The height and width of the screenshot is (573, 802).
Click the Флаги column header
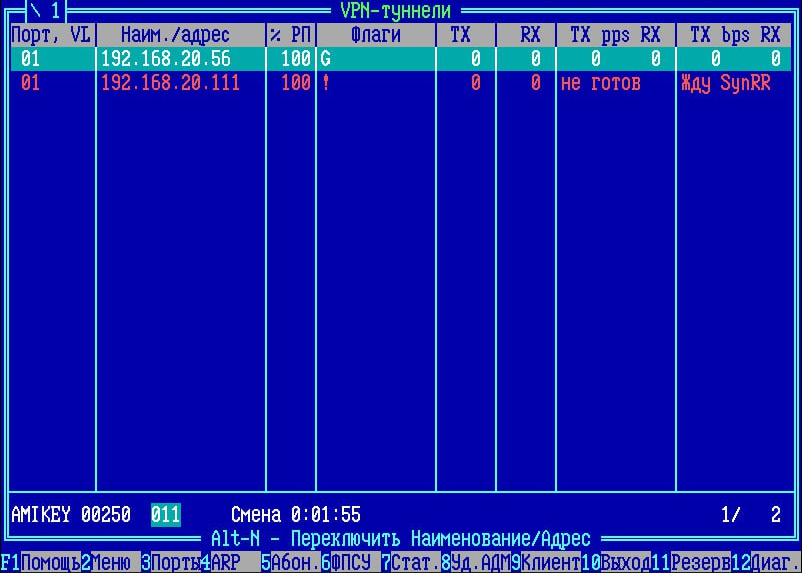[x=376, y=35]
